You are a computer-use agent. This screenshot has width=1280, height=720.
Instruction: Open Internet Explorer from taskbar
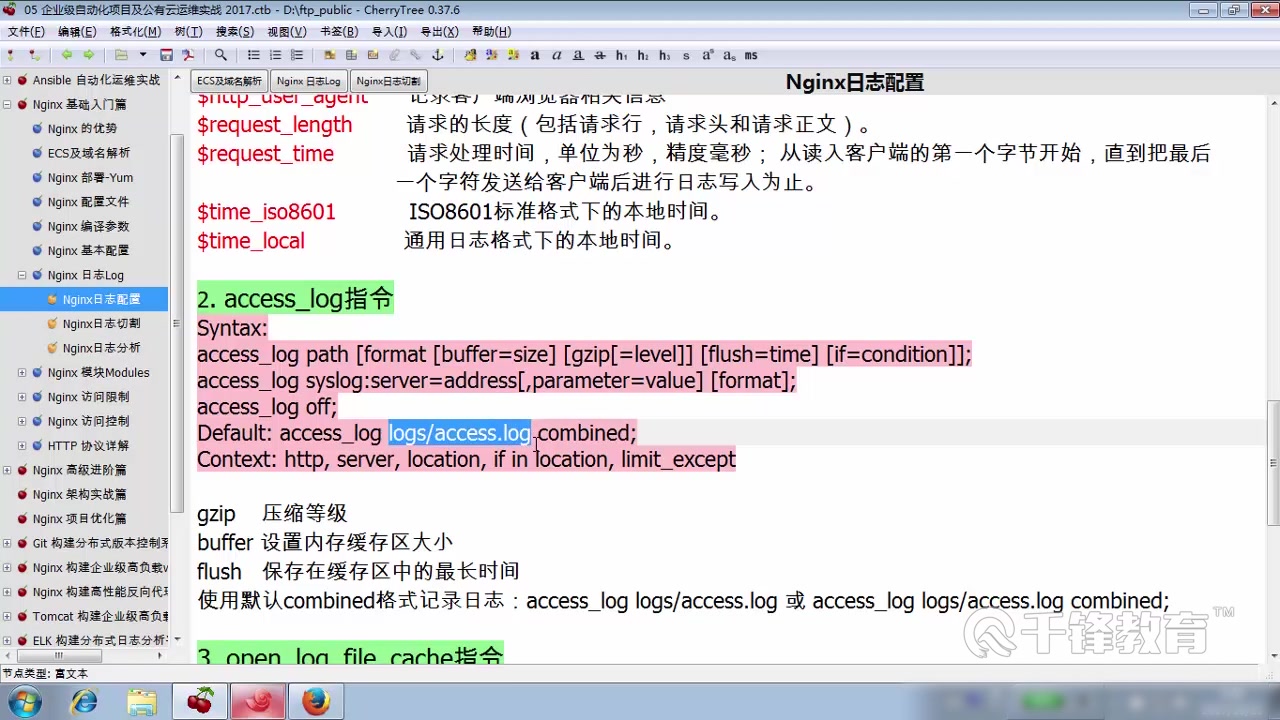click(x=84, y=702)
